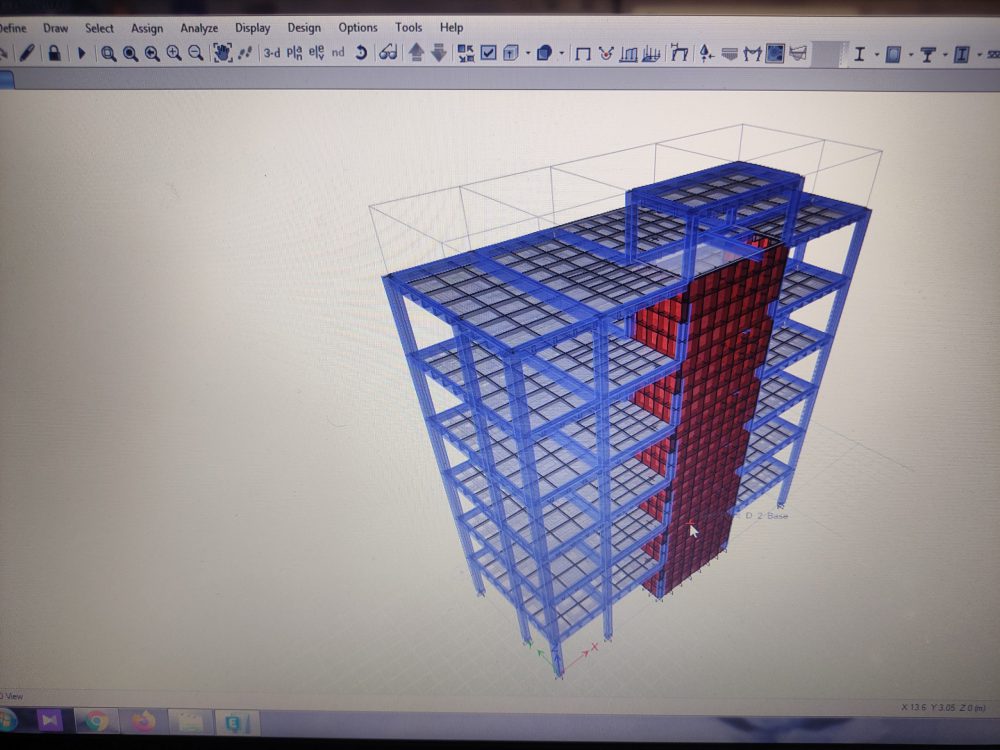Move up in list arrow
The width and height of the screenshot is (1000, 750).
click(x=417, y=54)
